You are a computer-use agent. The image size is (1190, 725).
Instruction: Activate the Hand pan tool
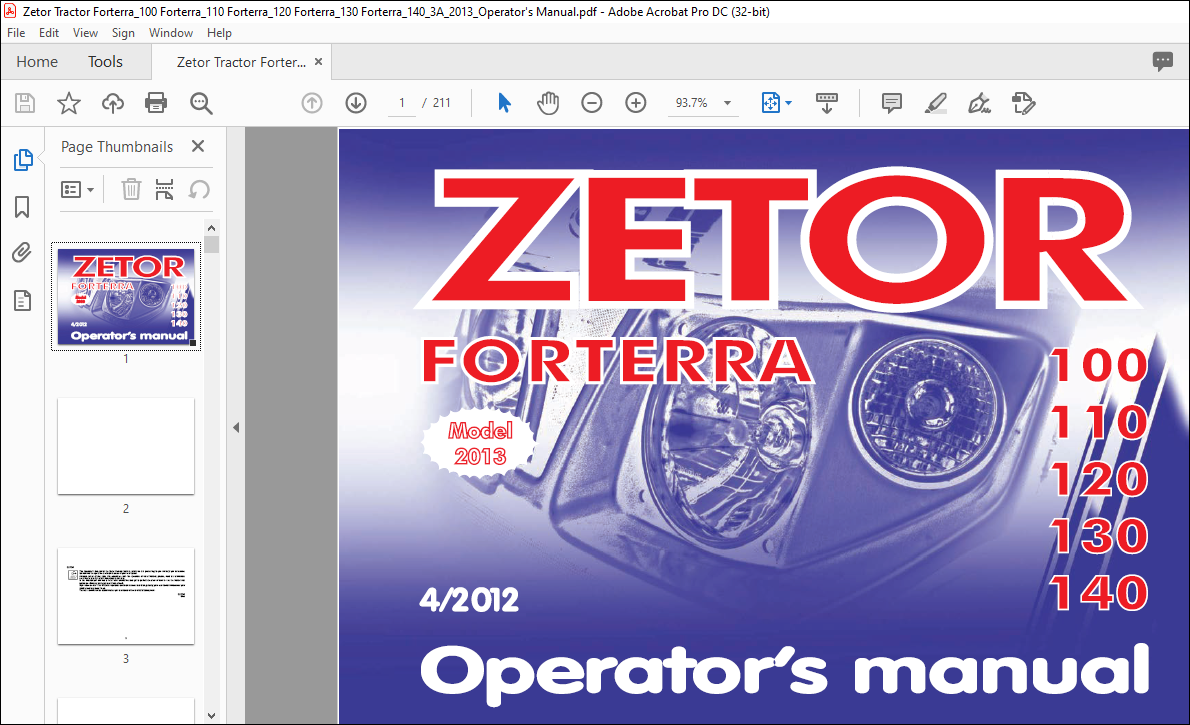[x=547, y=102]
